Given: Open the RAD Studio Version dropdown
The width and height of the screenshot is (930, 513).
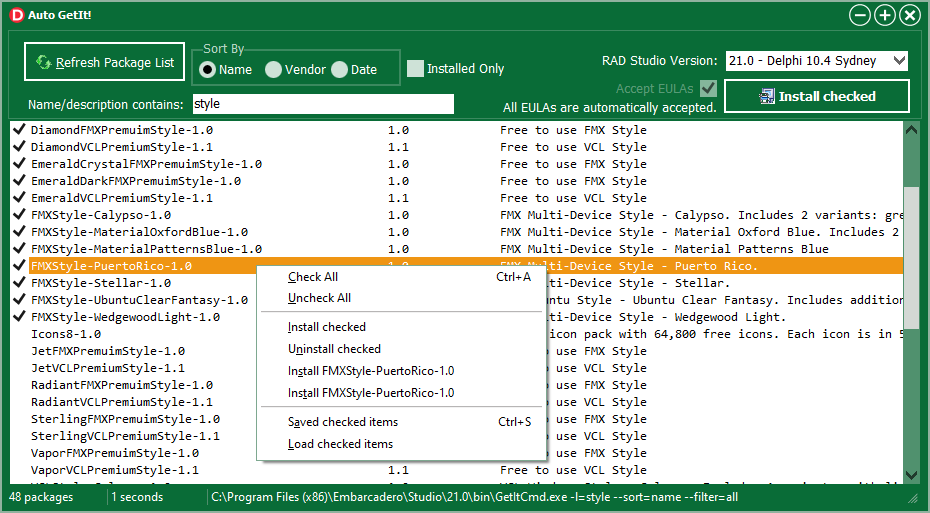Looking at the screenshot, I should [817, 60].
